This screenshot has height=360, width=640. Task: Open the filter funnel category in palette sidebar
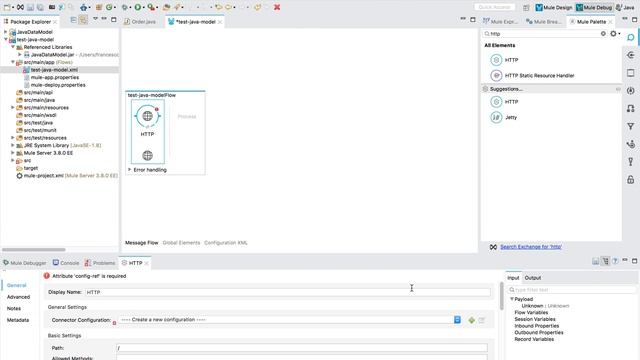coord(631,127)
